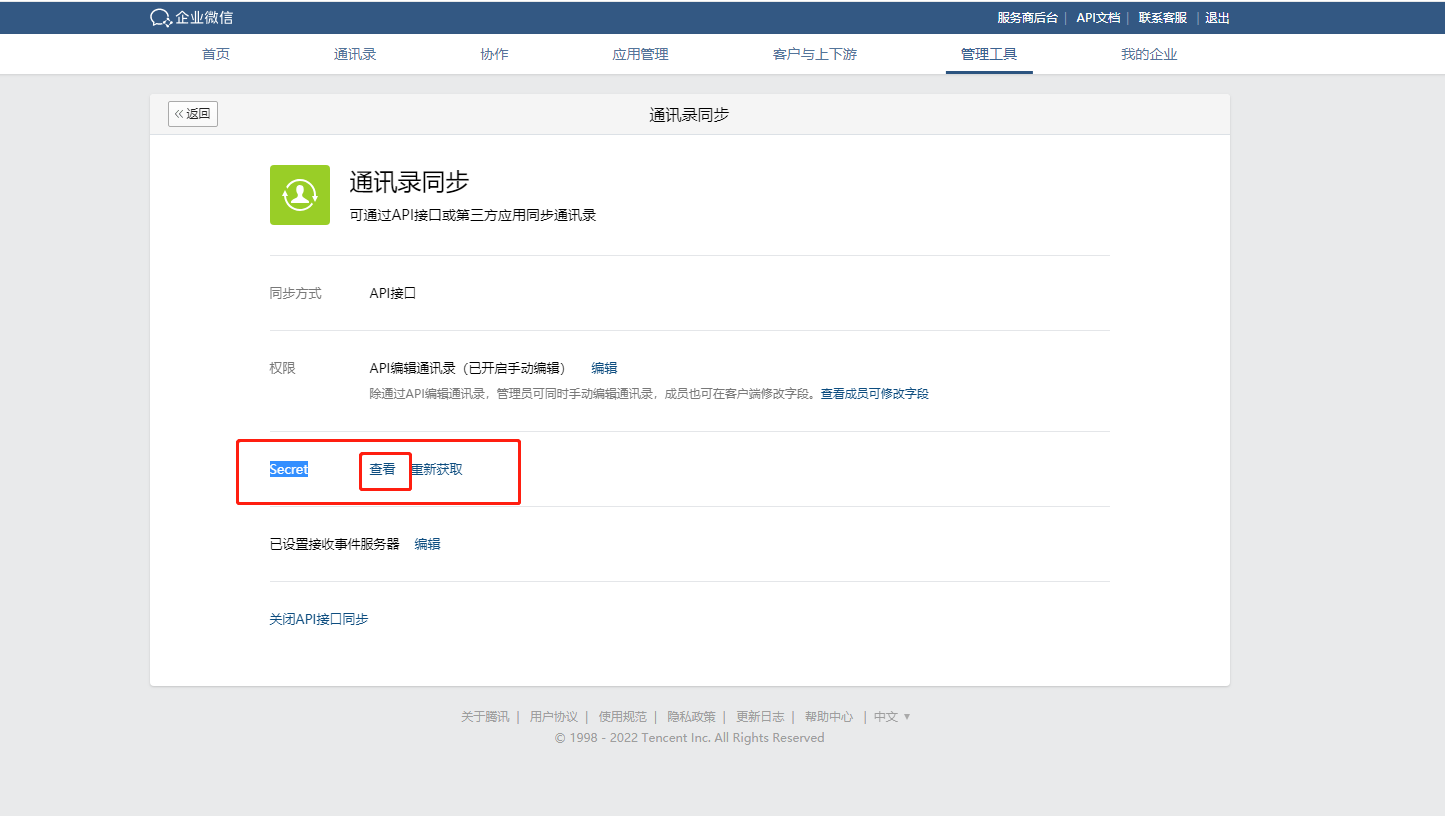Click 关闭API接口同步 link

319,619
